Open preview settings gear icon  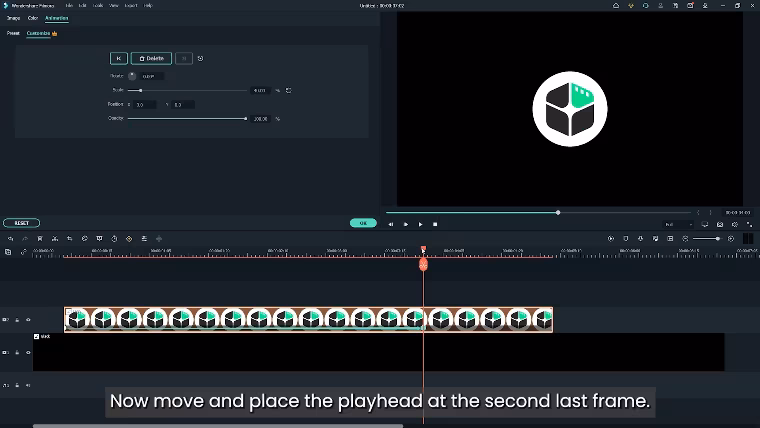click(735, 224)
